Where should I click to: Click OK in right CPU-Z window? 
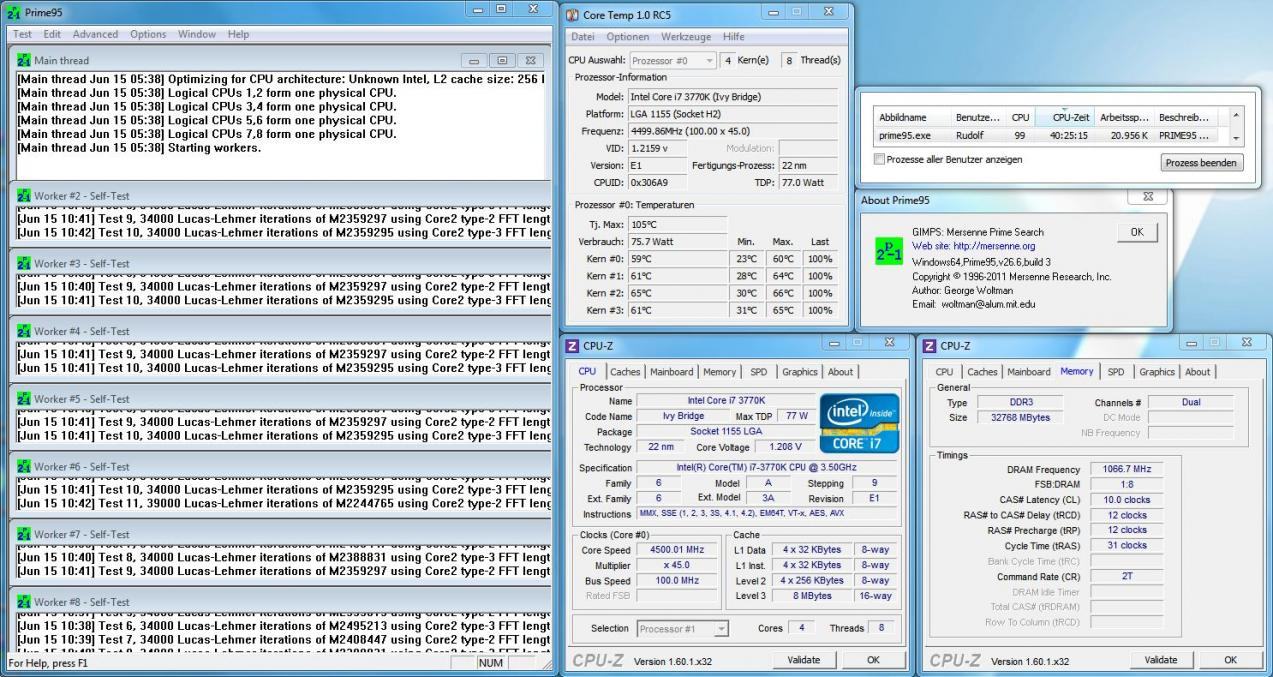pos(1231,660)
